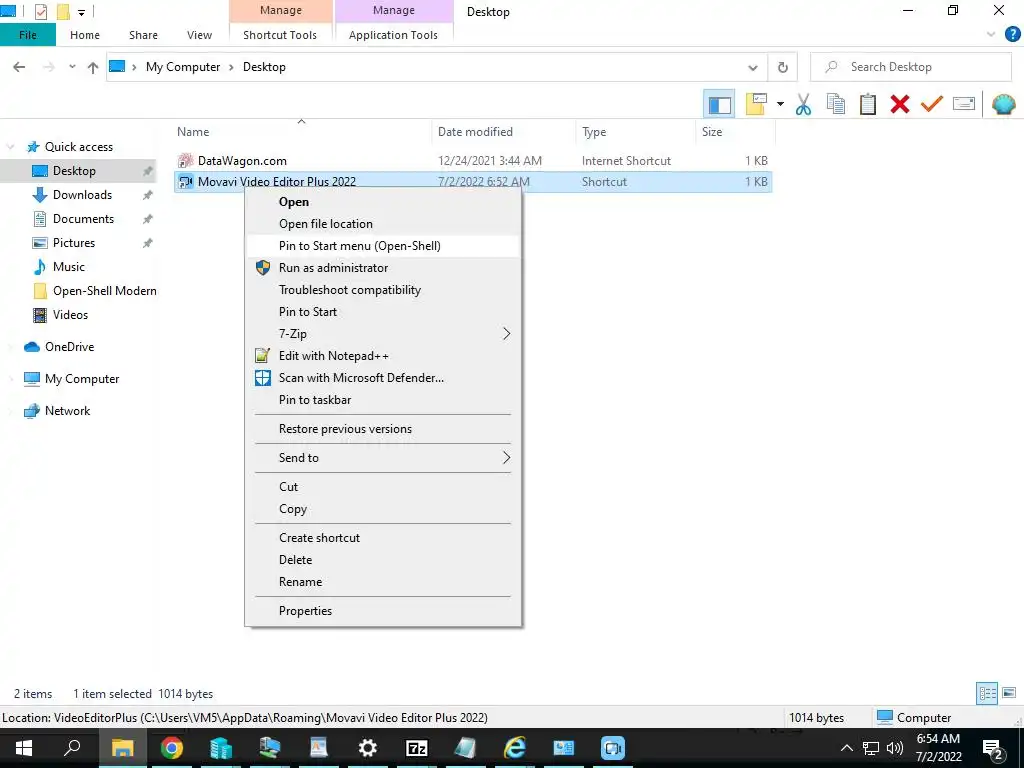
Task: Switch to large icons view button
Action: [1009, 693]
